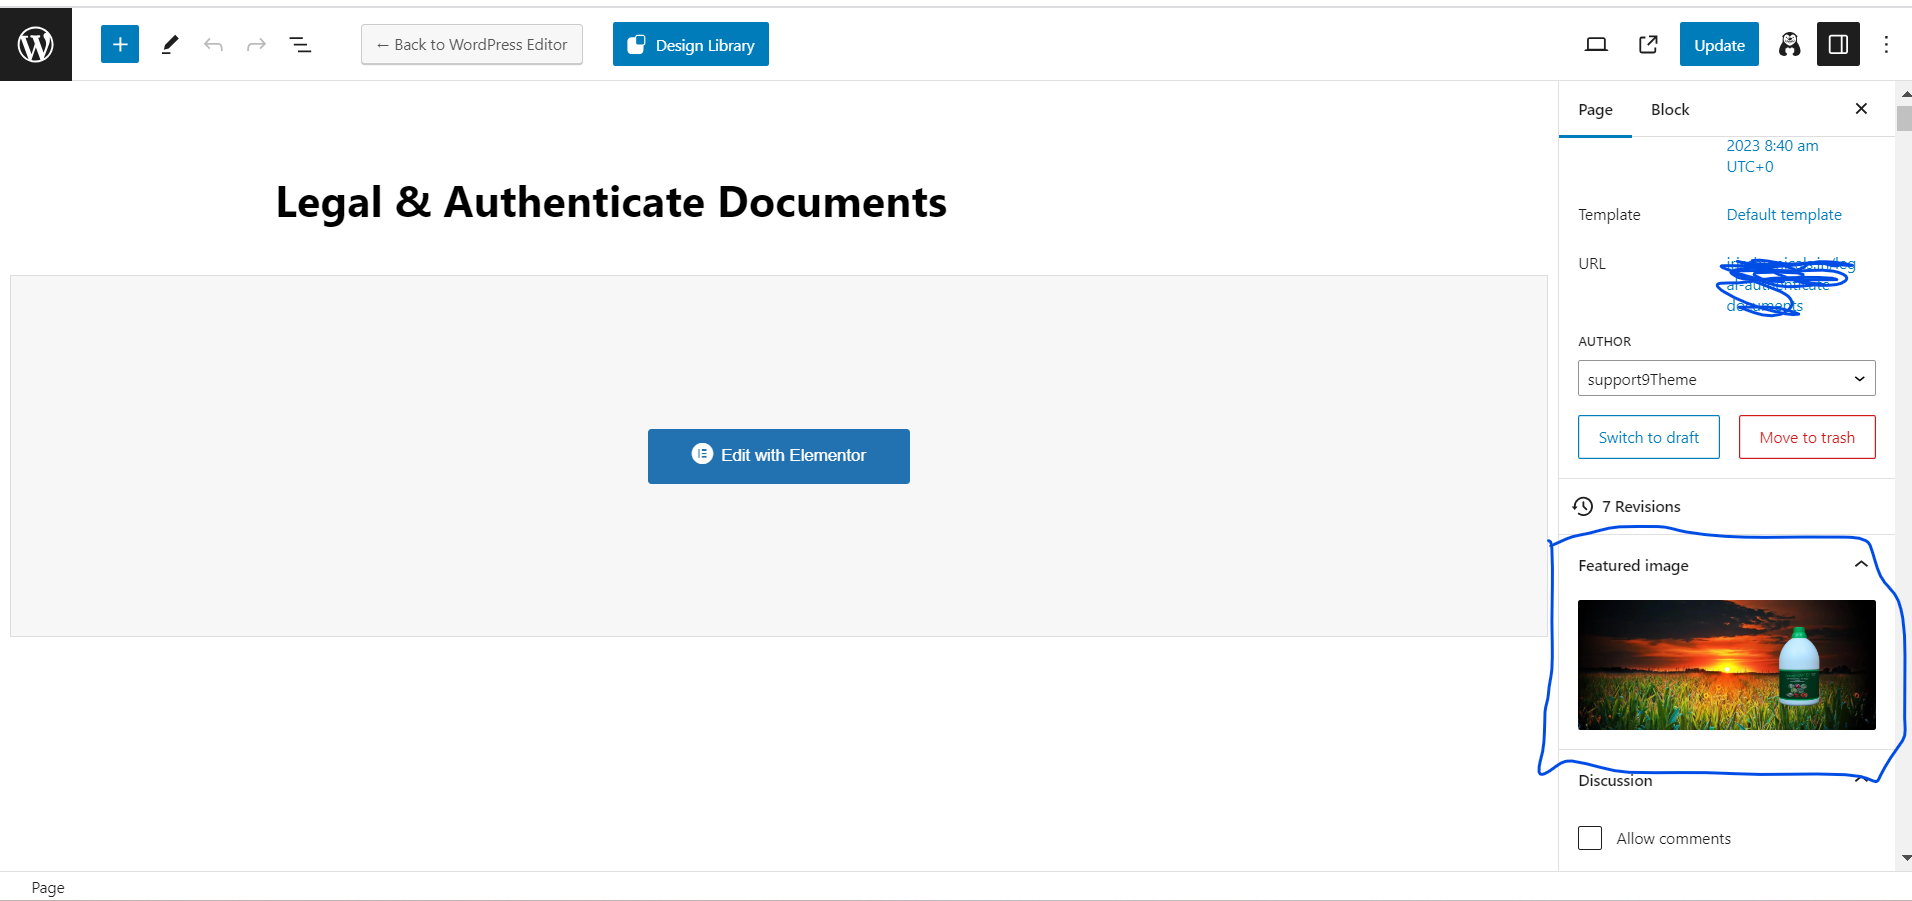Screen dimensions: 1912x901
Task: Toggle the settings sidebar panel icon
Action: point(1838,44)
